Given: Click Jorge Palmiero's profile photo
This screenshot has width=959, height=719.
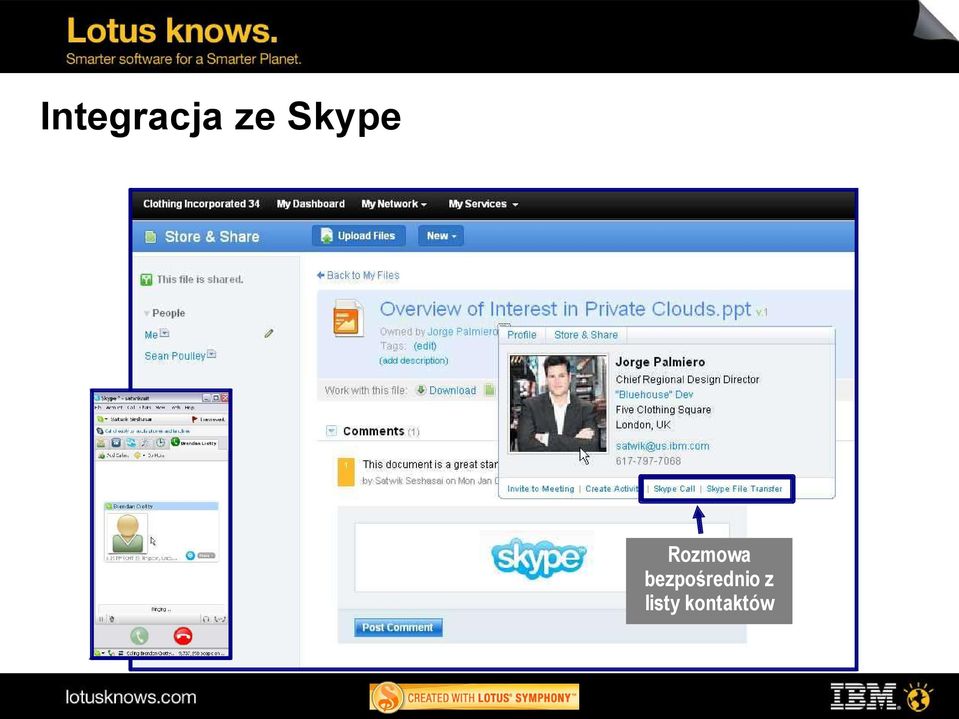Looking at the screenshot, I should point(558,404).
